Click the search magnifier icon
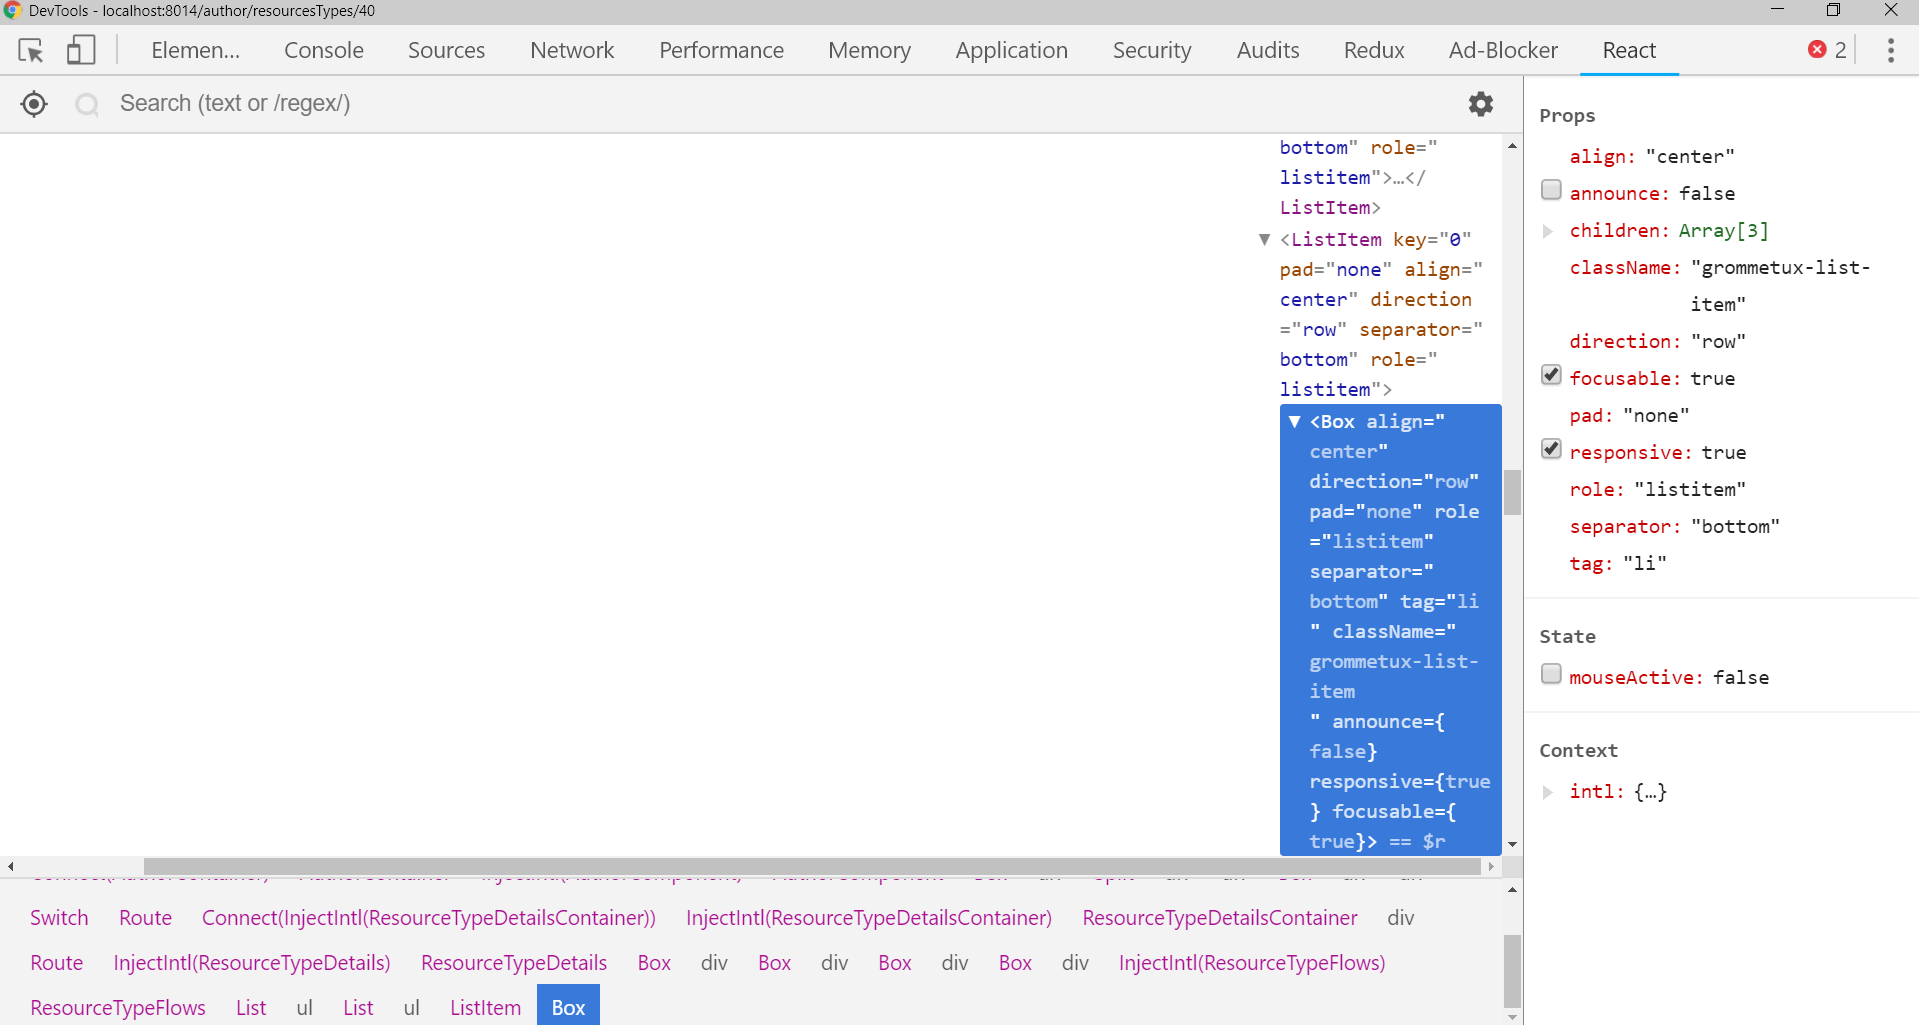Image resolution: width=1919 pixels, height=1025 pixels. tap(87, 104)
